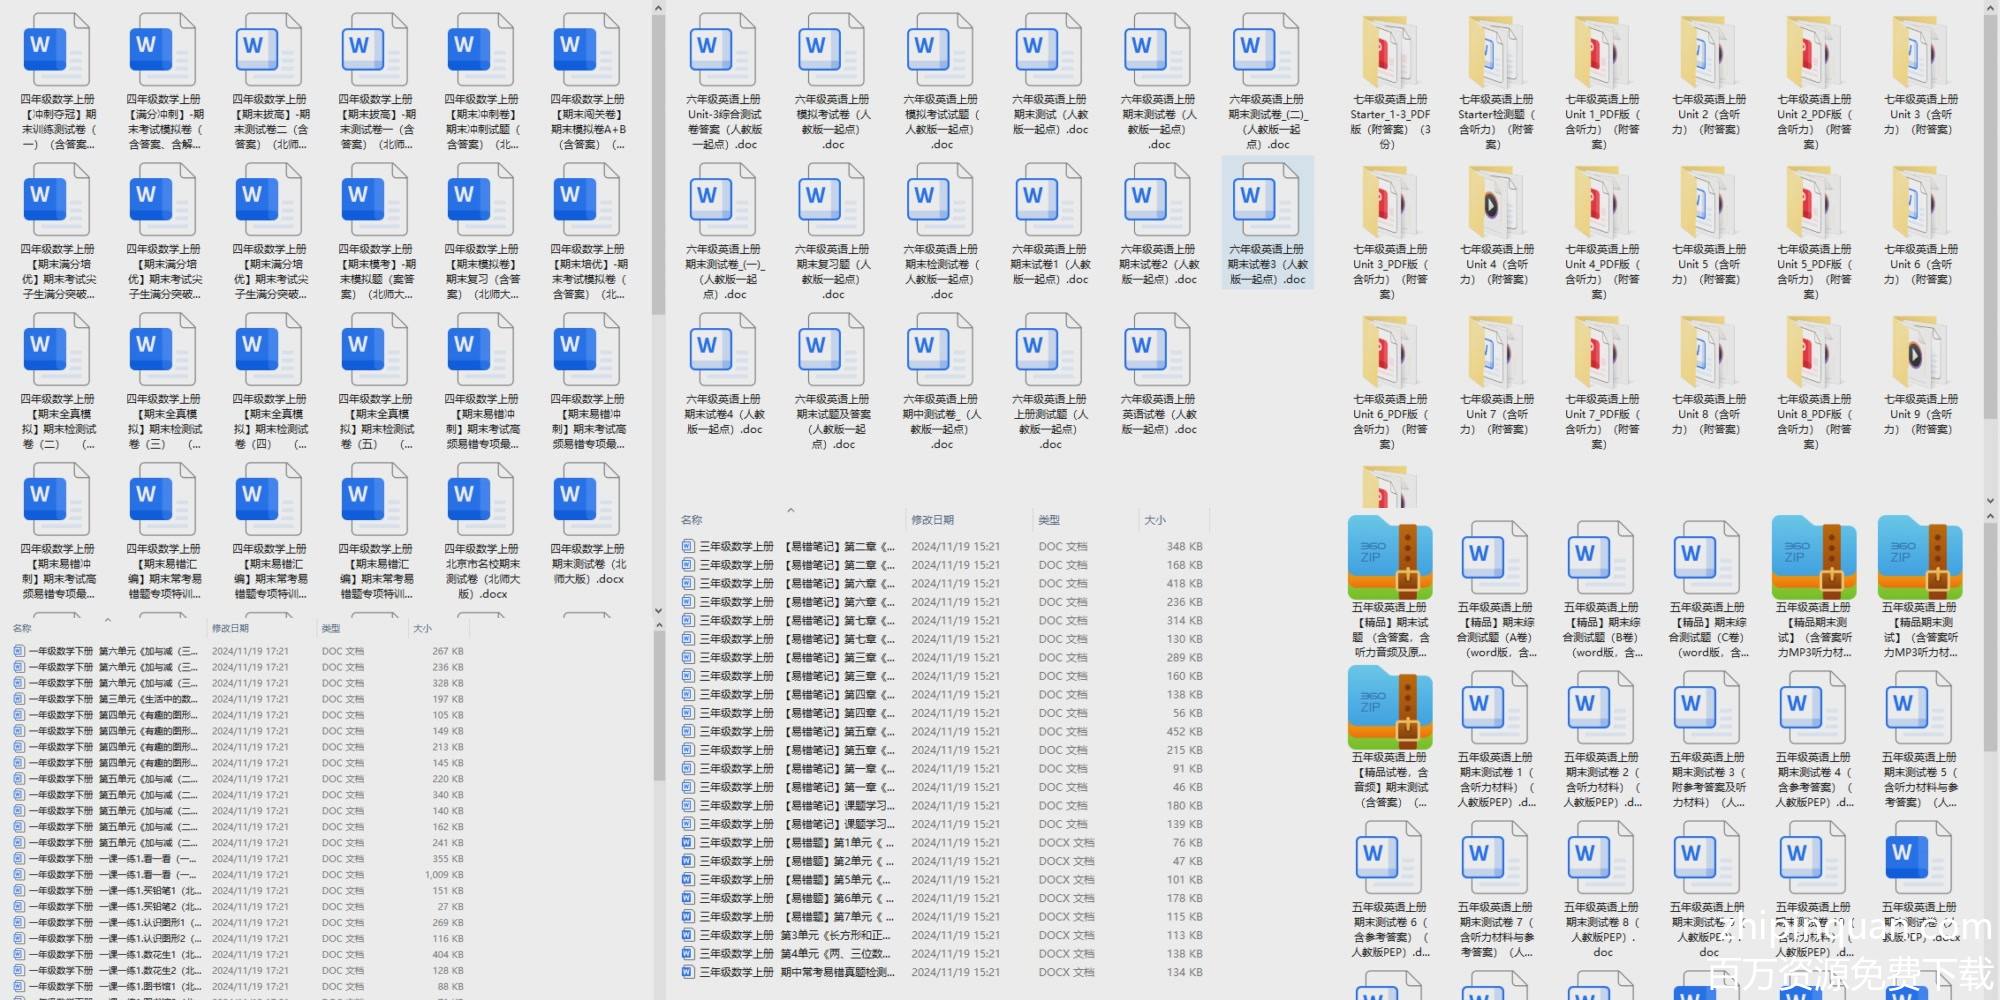The width and height of the screenshot is (2000, 1000).
Task: Sort first-grade file list by 类型 column
Action: [x=331, y=628]
